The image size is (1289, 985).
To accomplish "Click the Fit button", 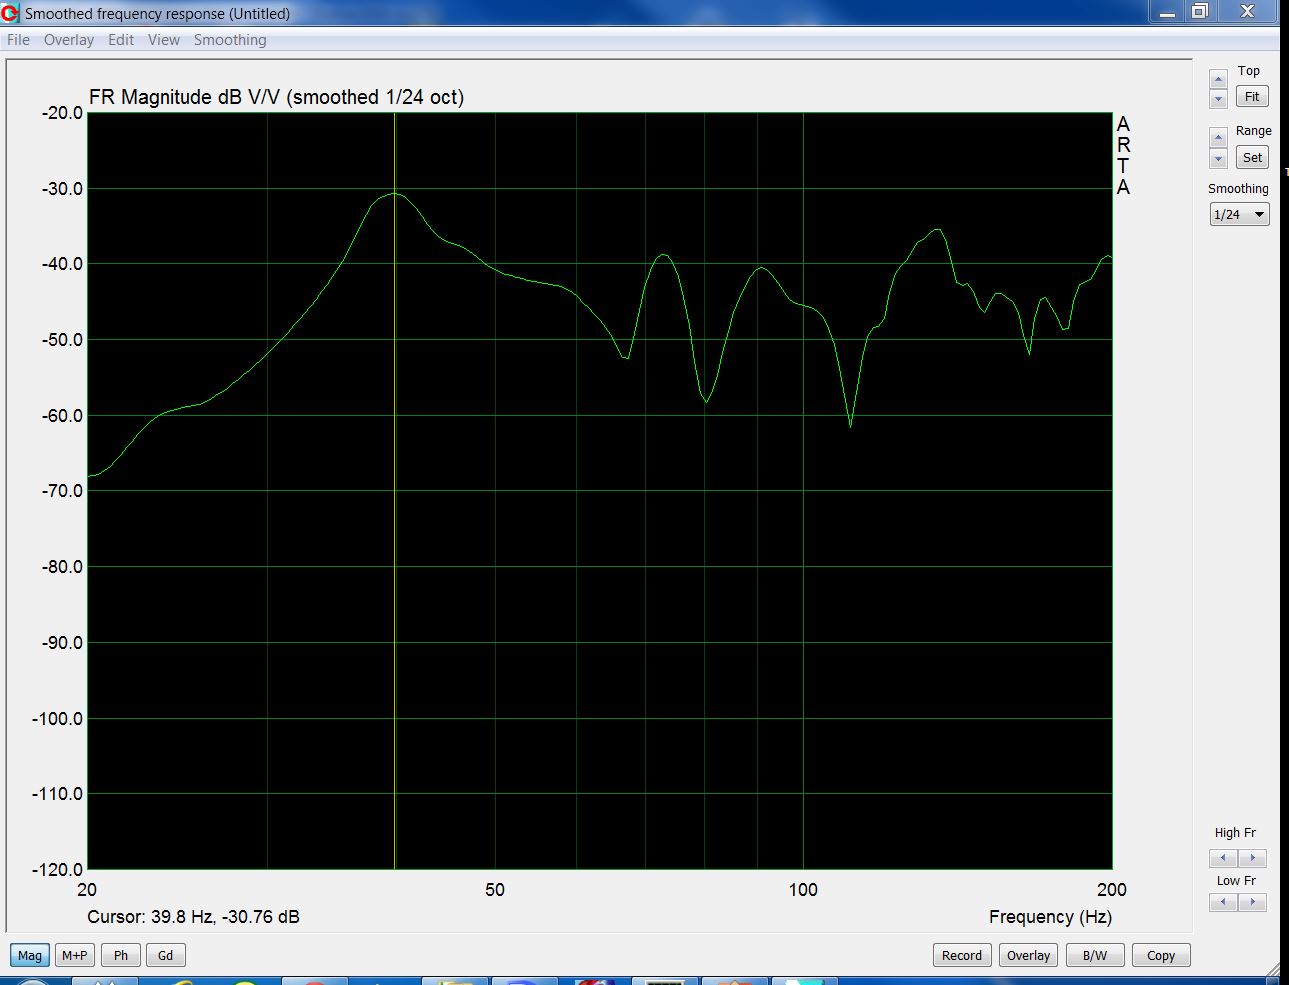I will click(x=1252, y=97).
